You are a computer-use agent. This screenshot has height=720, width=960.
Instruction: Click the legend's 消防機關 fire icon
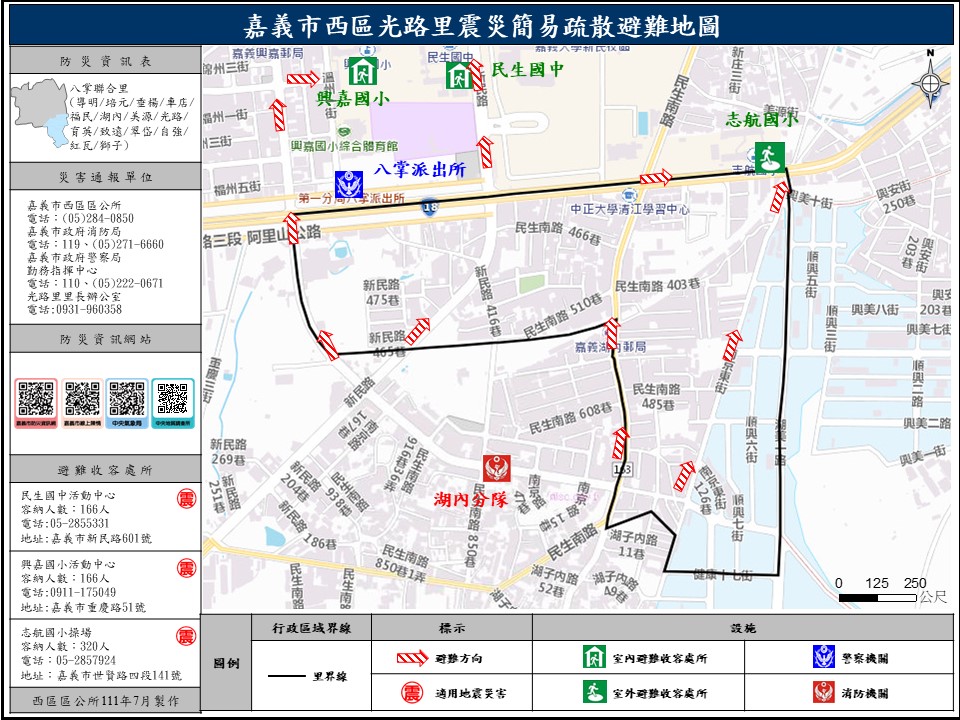824,691
